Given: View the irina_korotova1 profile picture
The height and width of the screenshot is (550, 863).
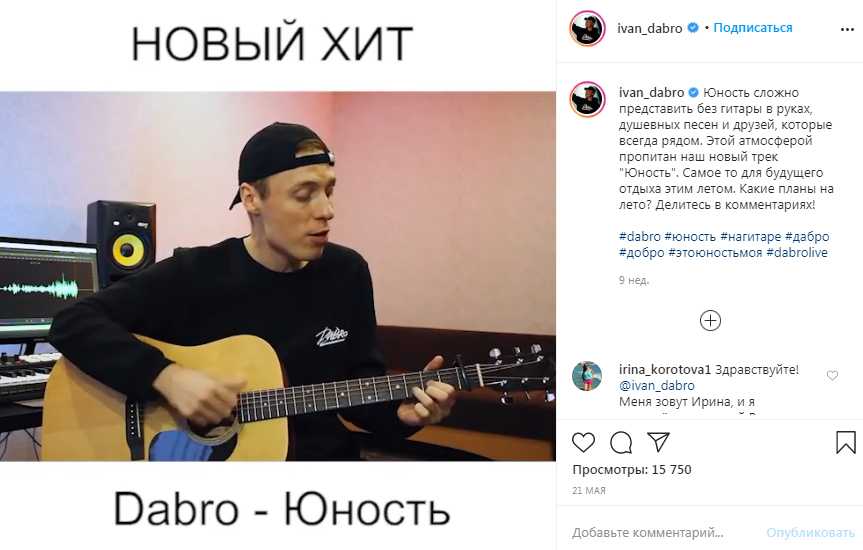Looking at the screenshot, I should tap(587, 376).
